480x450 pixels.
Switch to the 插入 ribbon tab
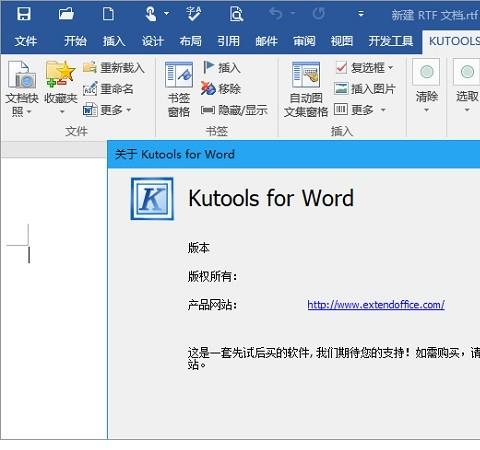pos(114,41)
